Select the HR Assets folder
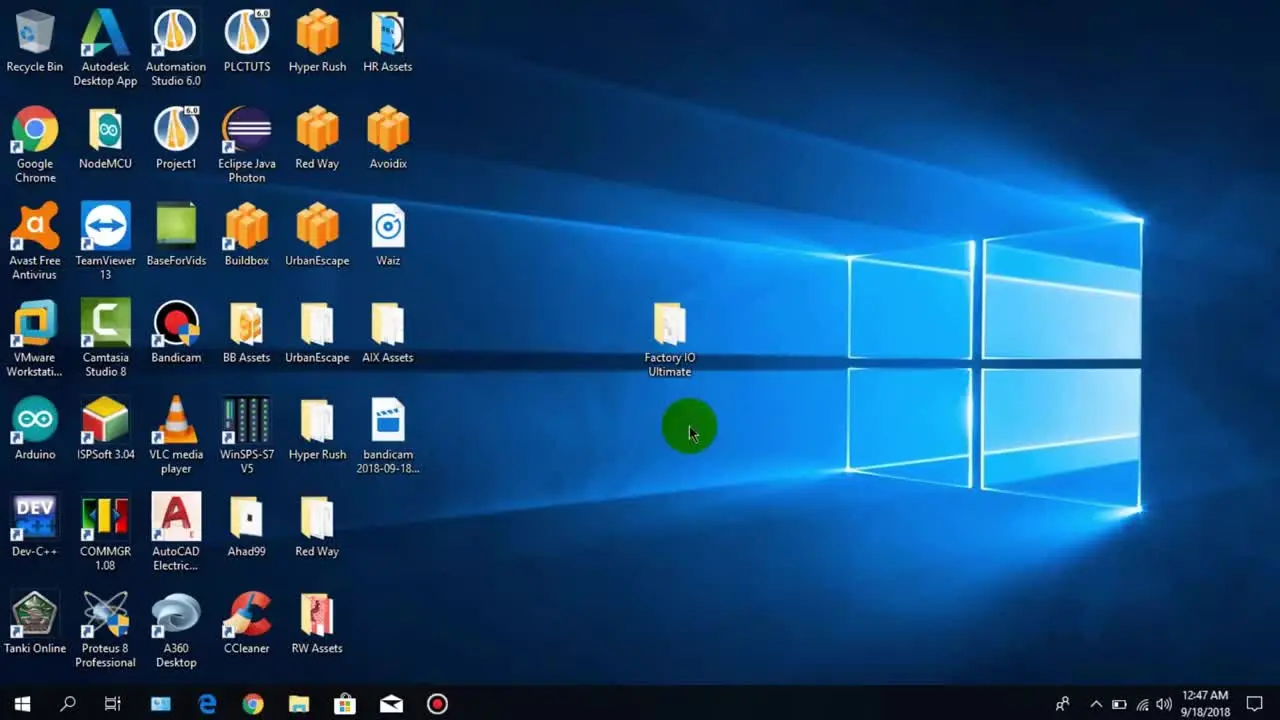 pyautogui.click(x=388, y=42)
